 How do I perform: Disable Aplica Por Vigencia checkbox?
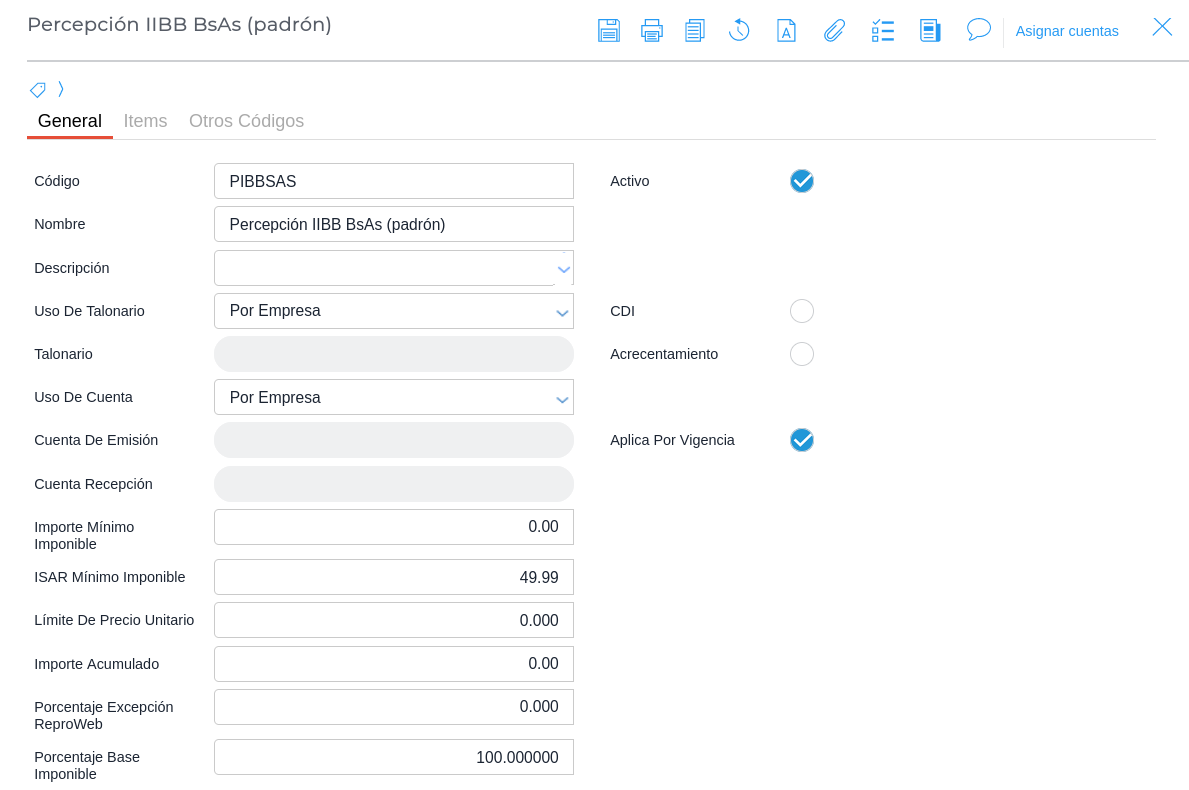[801, 440]
